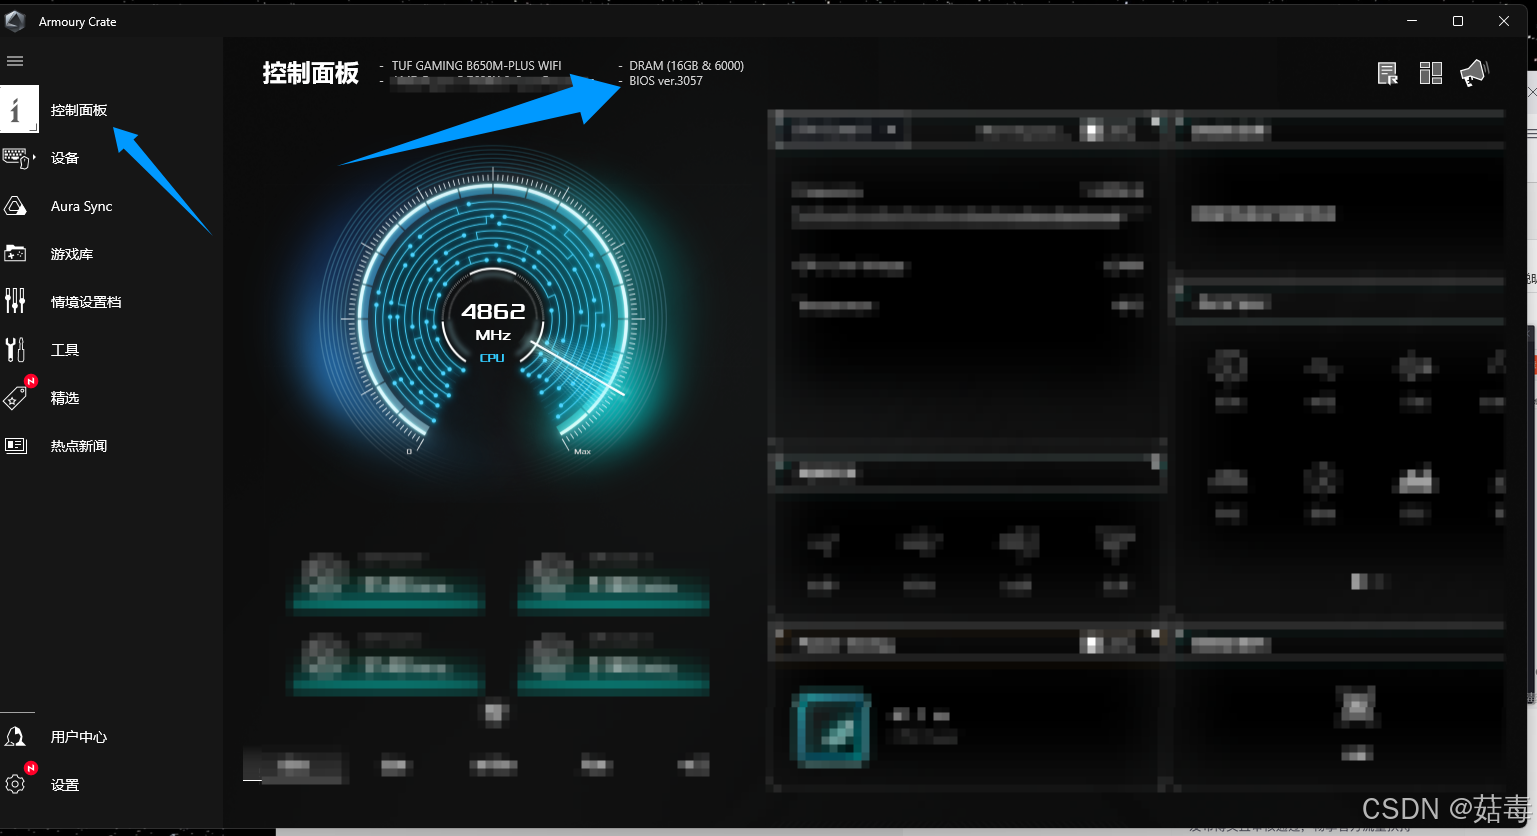Click the BIOS ver.3057 text
The height and width of the screenshot is (836, 1537).
[x=666, y=81]
